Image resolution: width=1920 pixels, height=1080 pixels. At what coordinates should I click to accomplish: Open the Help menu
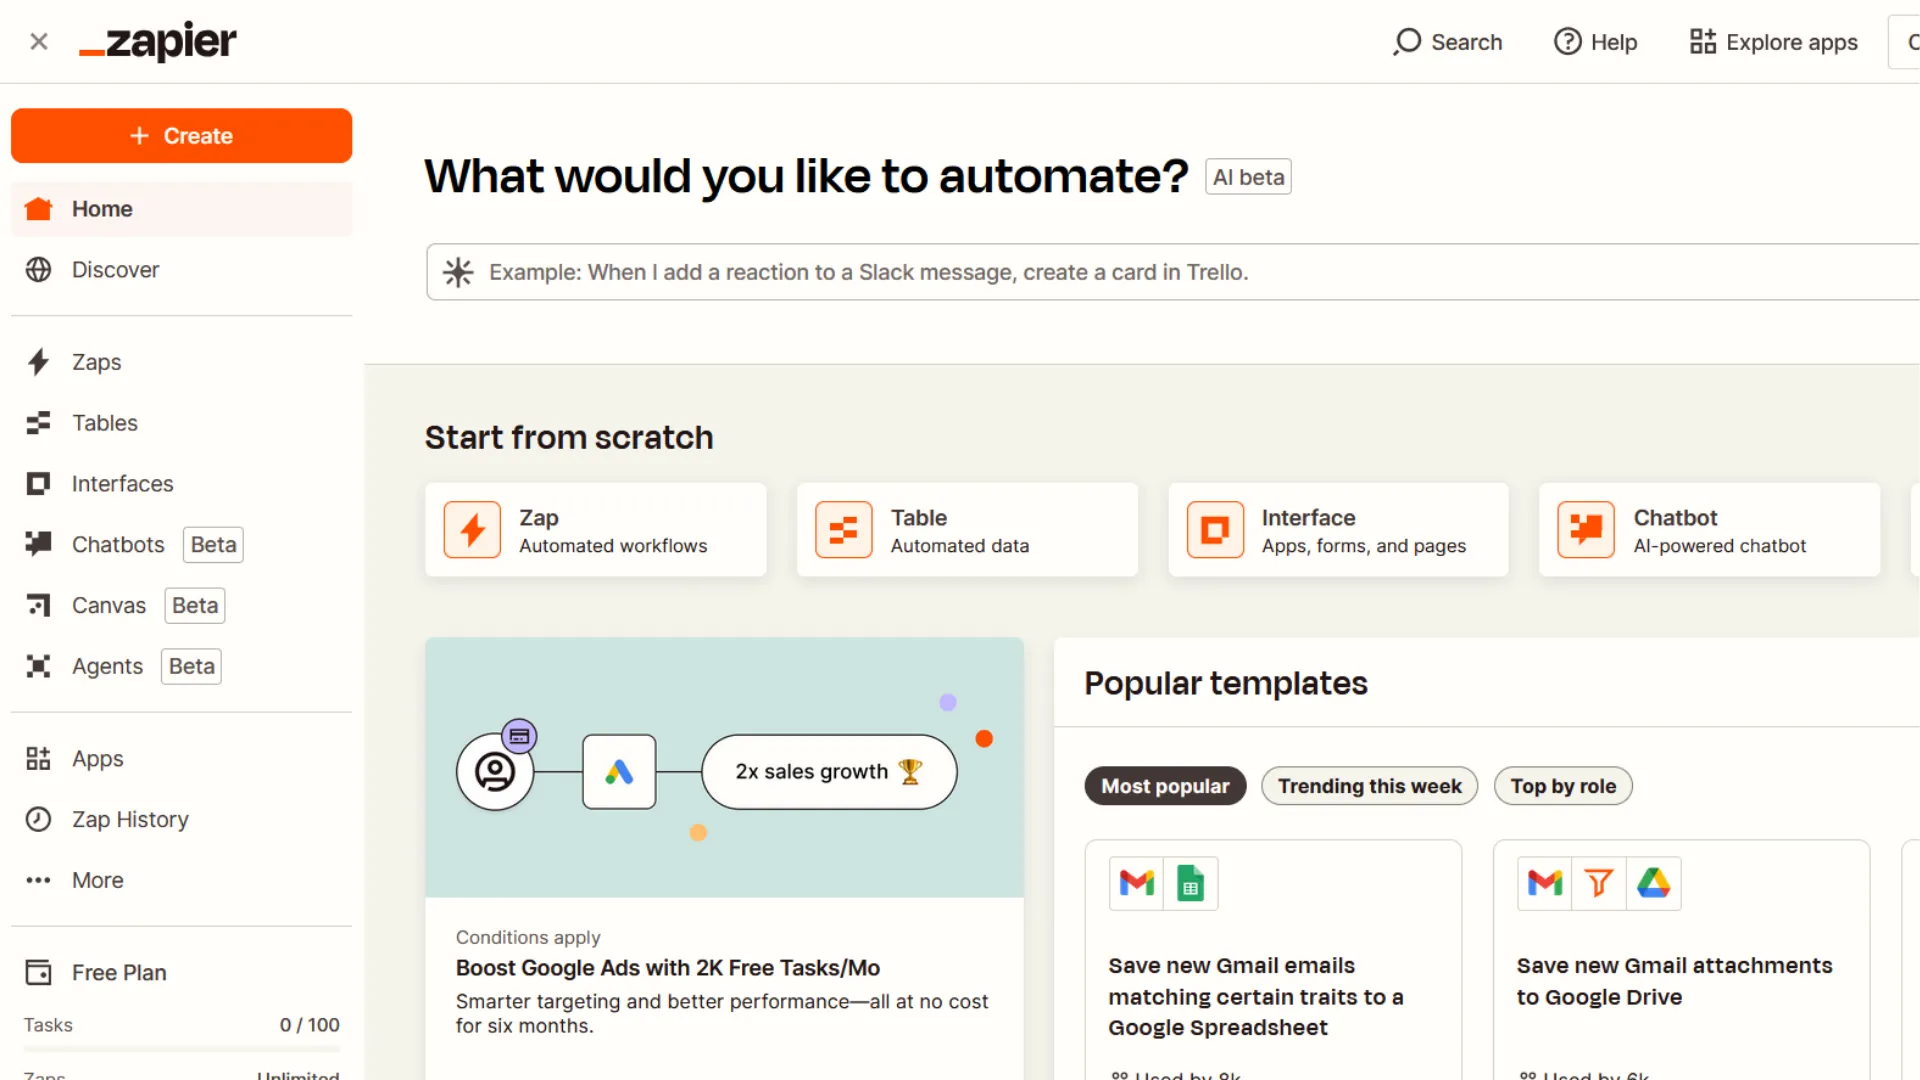pyautogui.click(x=1596, y=42)
